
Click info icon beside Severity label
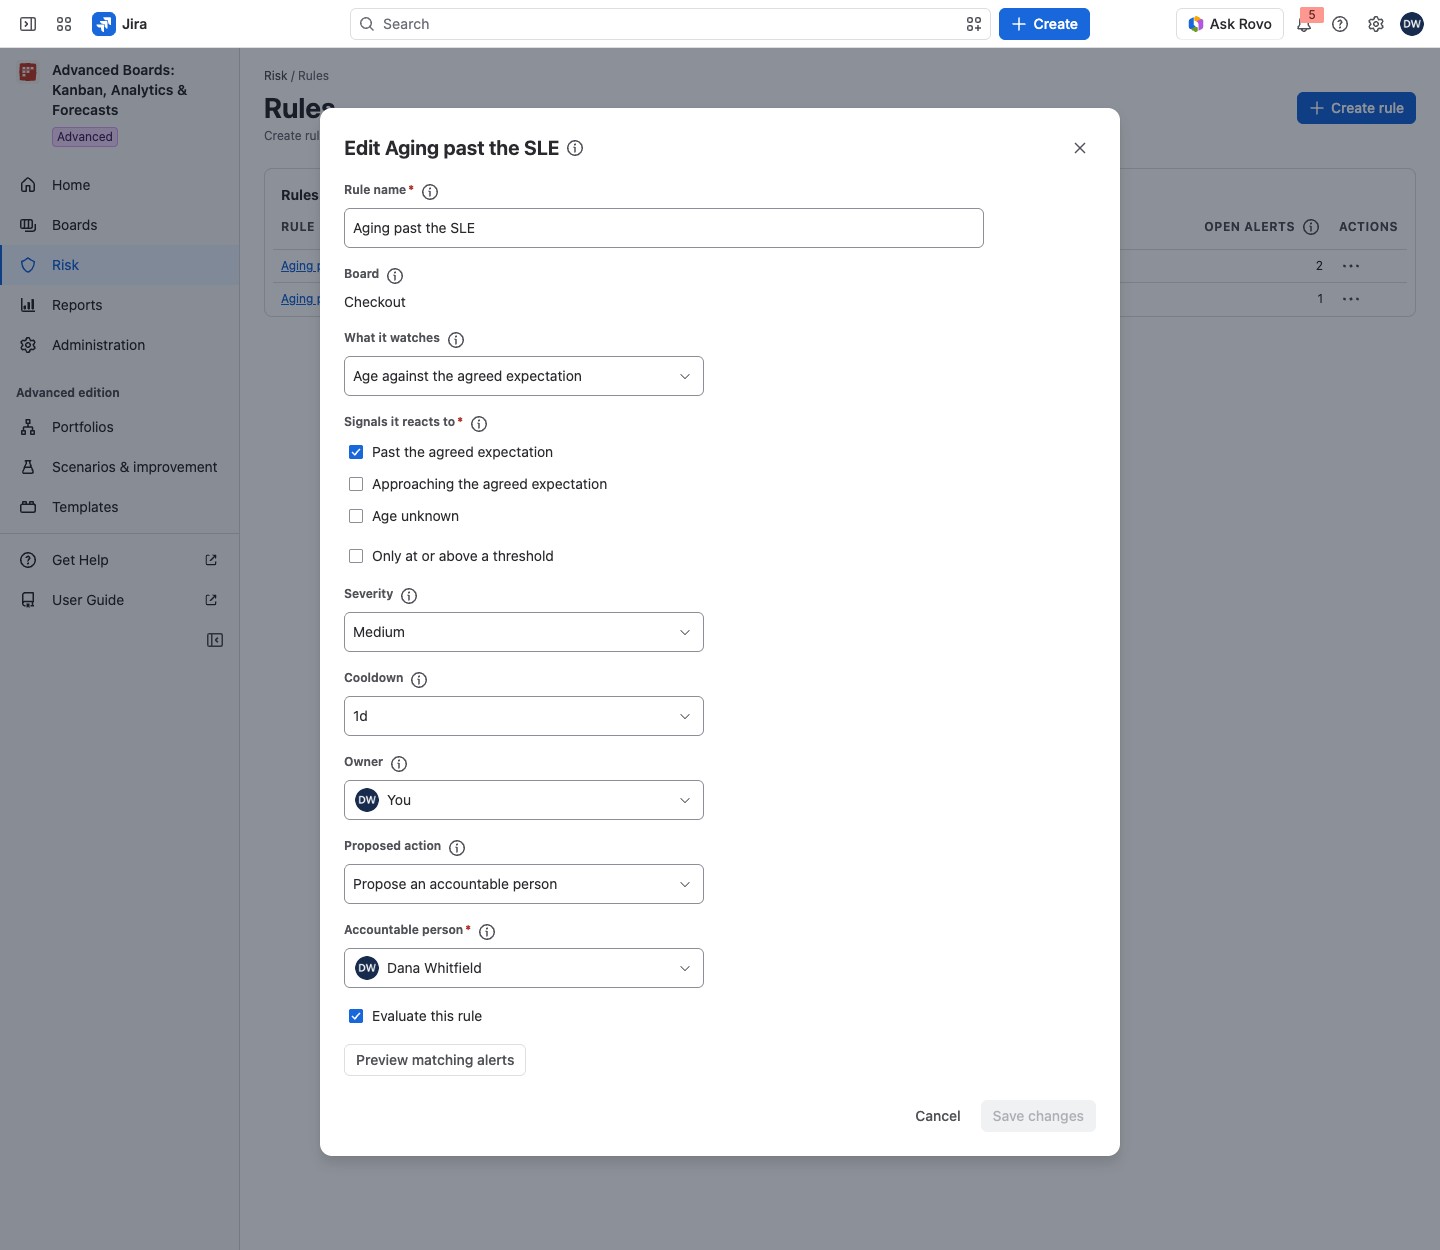click(409, 595)
